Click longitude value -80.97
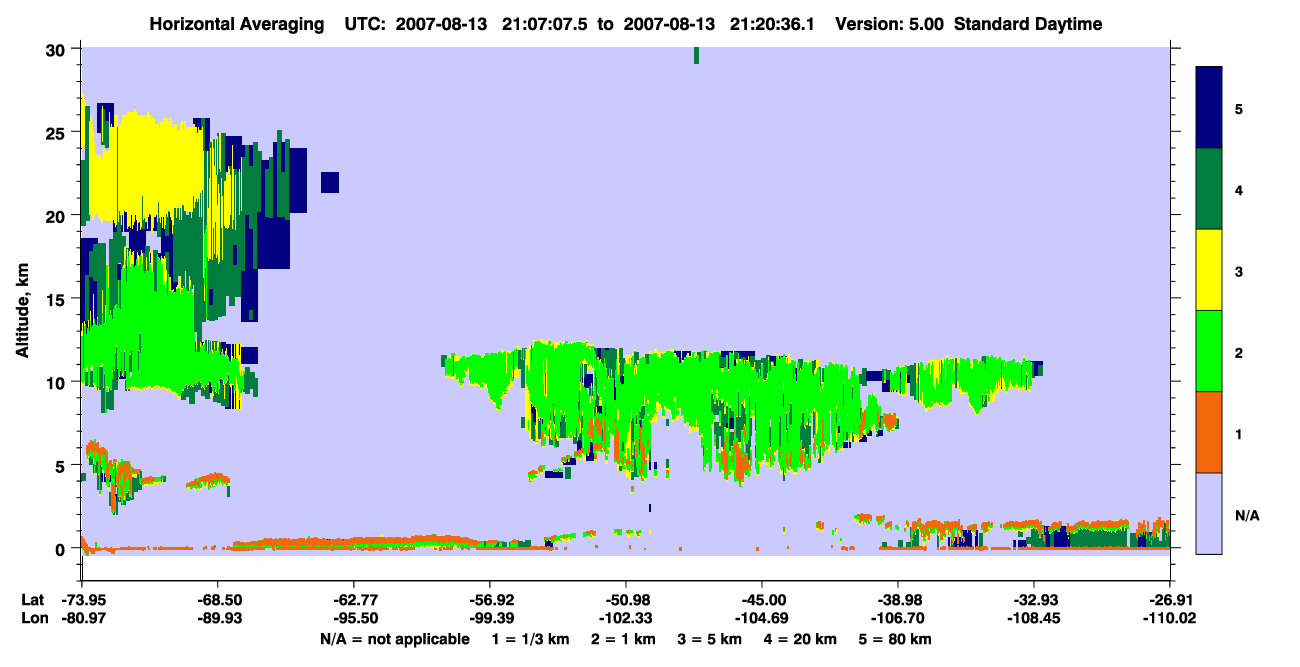1300x667 pixels. click(81, 619)
